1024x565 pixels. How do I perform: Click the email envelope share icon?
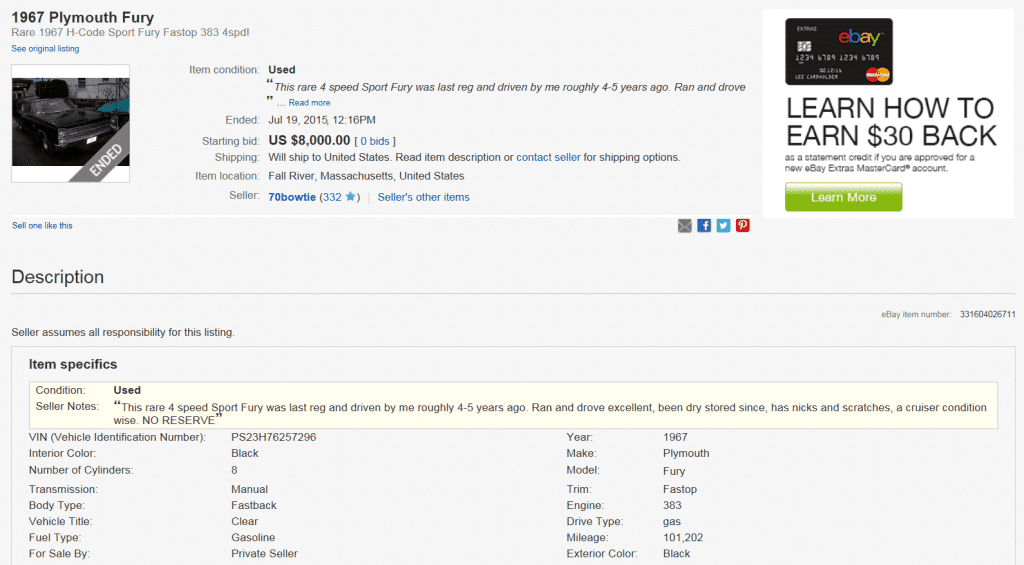click(684, 226)
